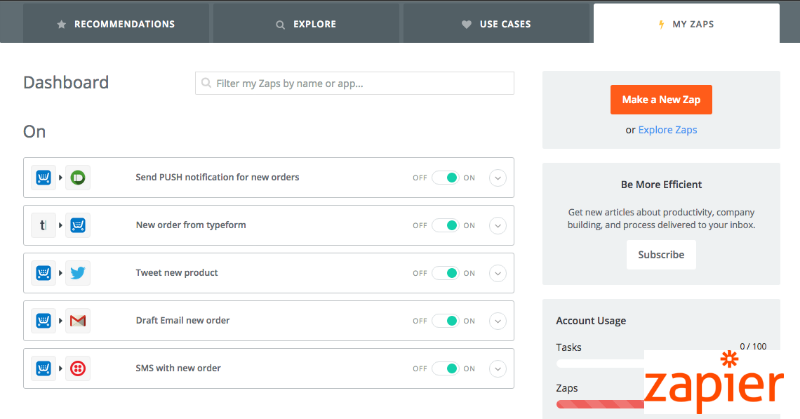The image size is (800, 419).
Task: Open the dropdown for Draft Email new order
Action: (x=498, y=321)
